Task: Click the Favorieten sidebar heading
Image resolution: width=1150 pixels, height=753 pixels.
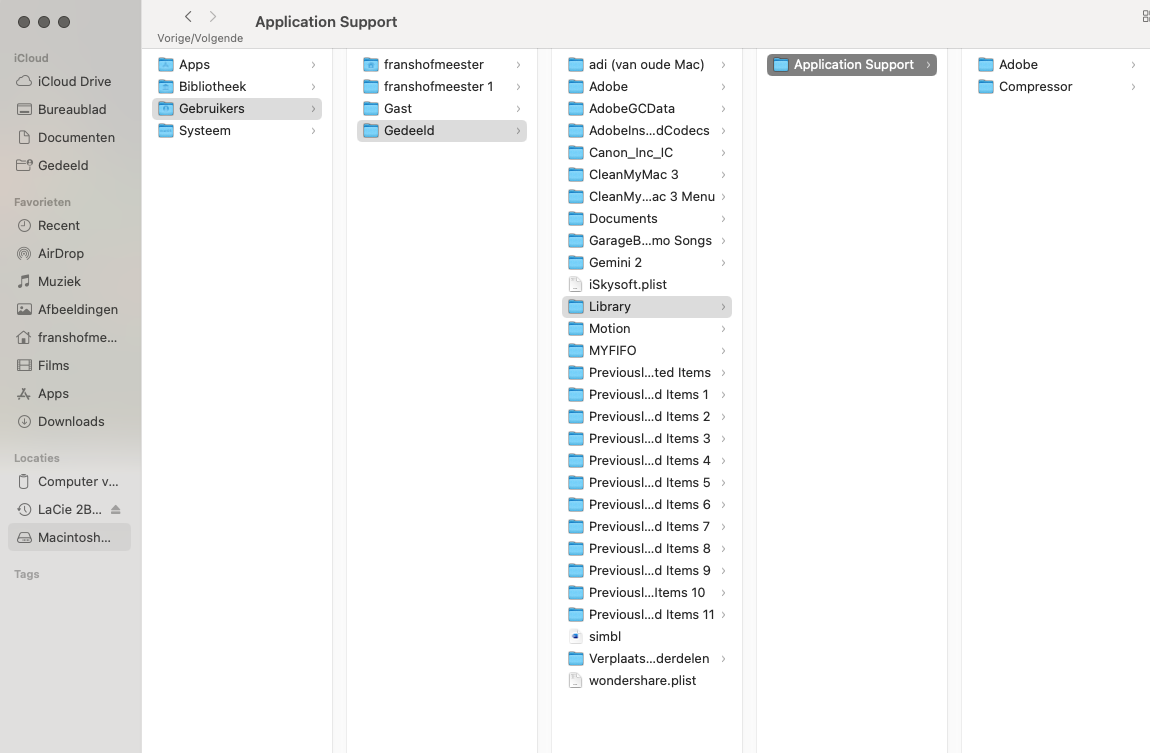Action: click(x=43, y=202)
